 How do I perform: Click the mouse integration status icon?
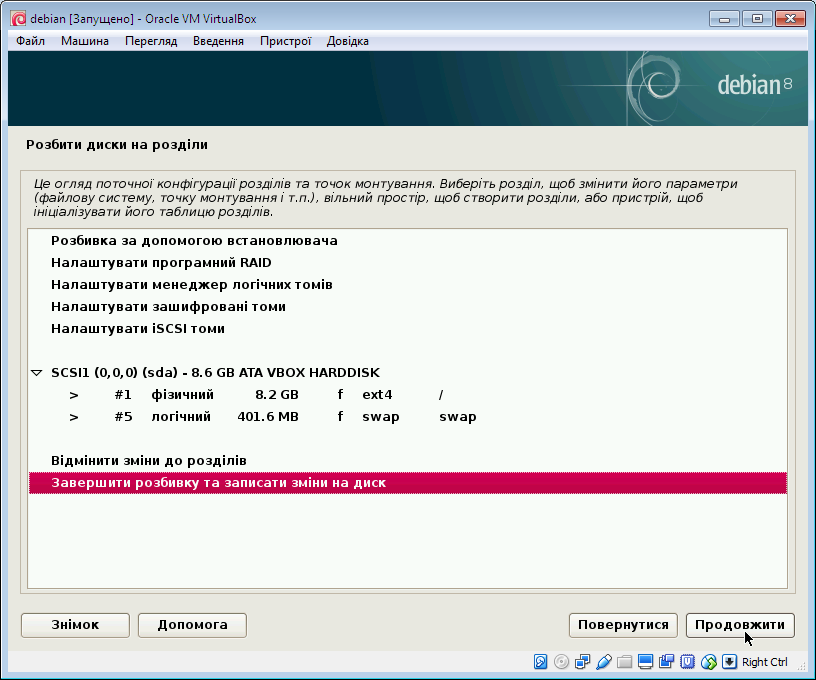(x=708, y=662)
